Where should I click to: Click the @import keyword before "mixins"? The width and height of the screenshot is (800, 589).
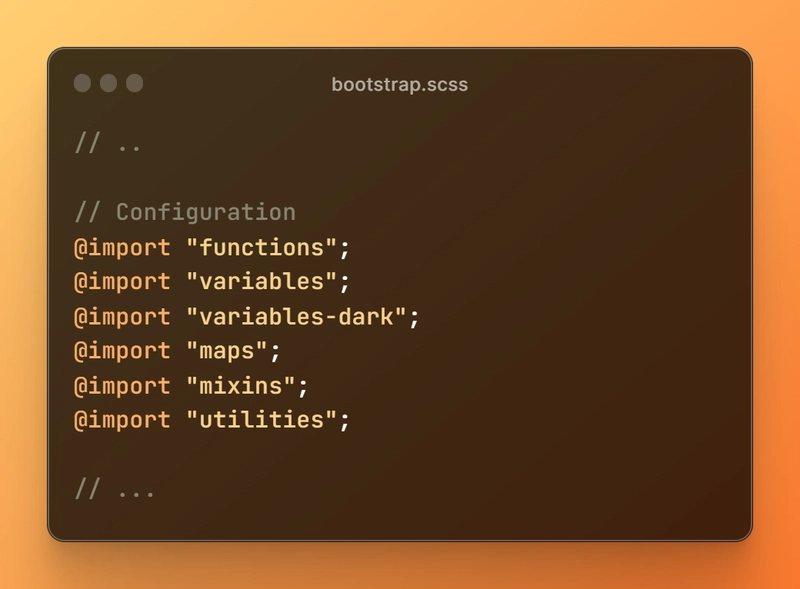(122, 386)
